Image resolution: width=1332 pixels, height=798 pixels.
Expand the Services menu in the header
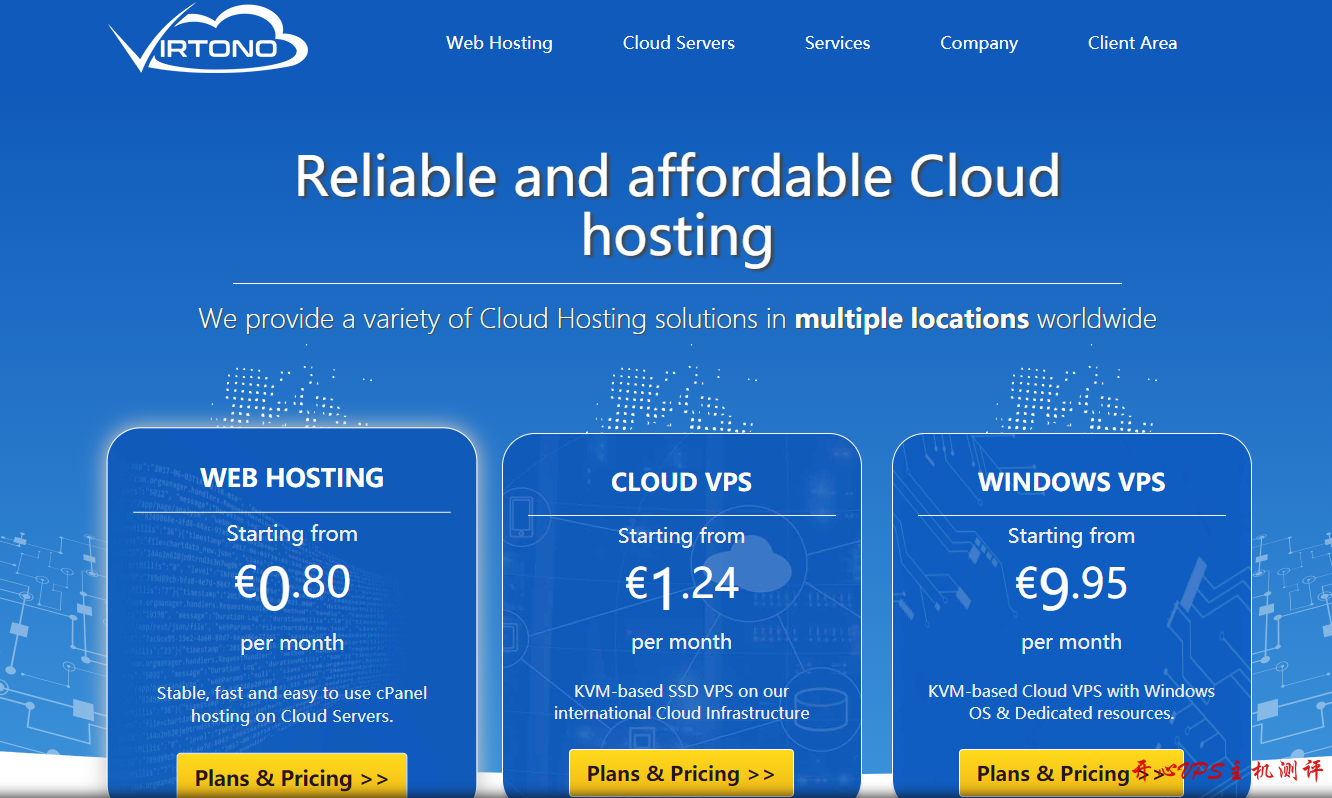(x=837, y=43)
